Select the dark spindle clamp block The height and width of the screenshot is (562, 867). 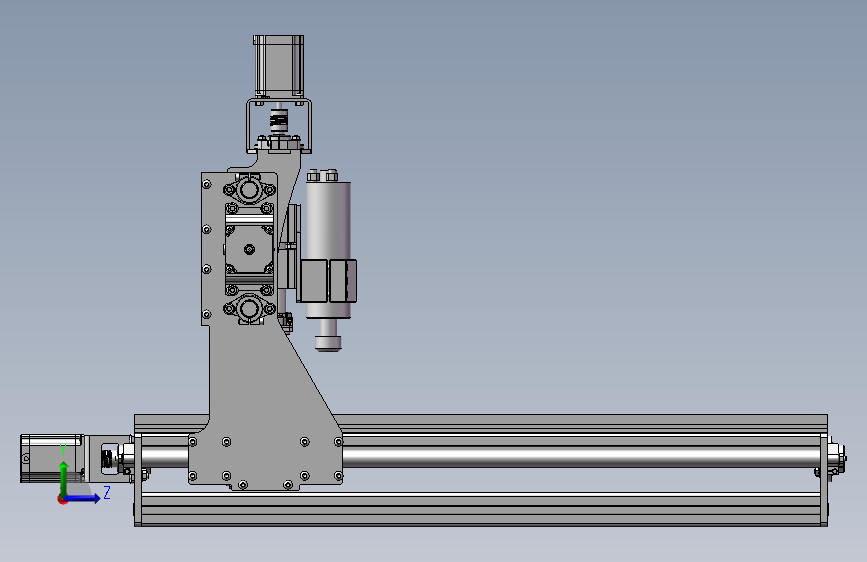(326, 281)
